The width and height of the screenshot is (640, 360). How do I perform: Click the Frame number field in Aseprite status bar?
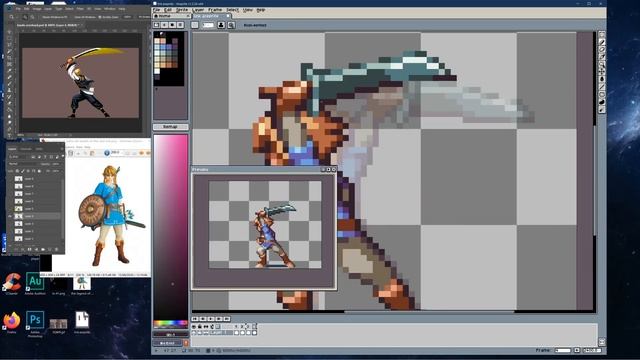click(x=562, y=350)
